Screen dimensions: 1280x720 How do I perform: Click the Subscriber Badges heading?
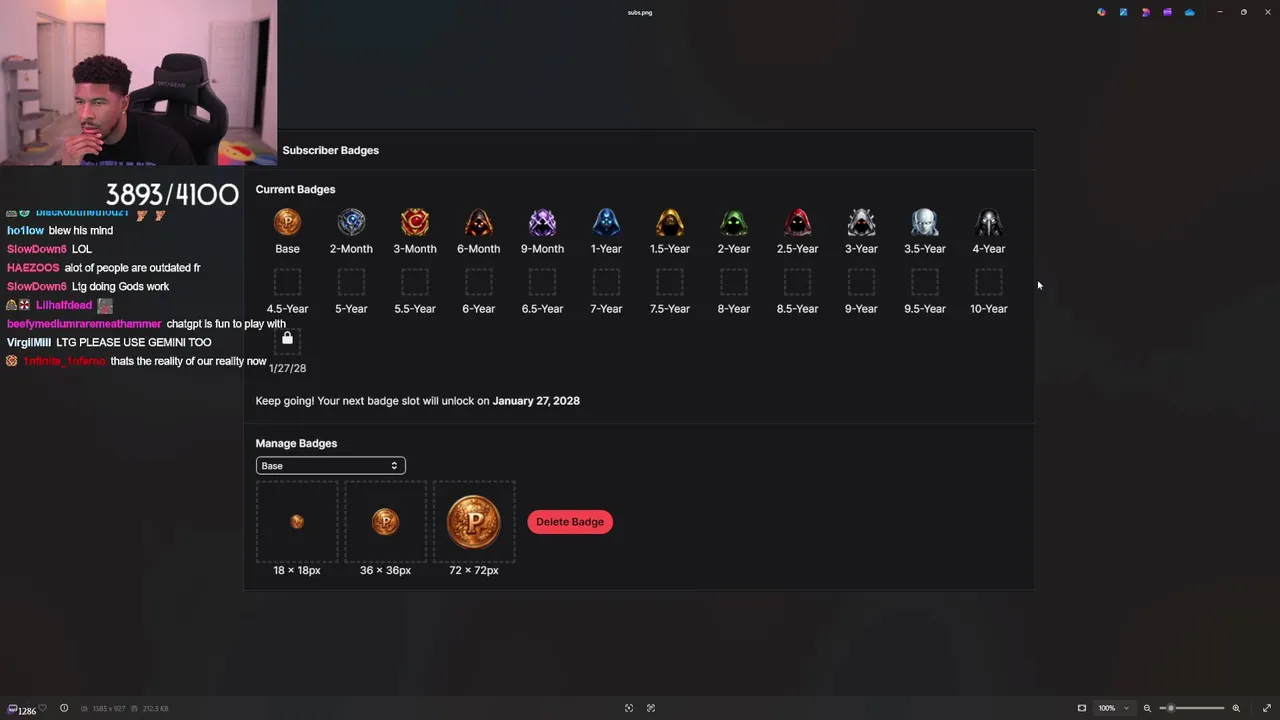tap(331, 150)
